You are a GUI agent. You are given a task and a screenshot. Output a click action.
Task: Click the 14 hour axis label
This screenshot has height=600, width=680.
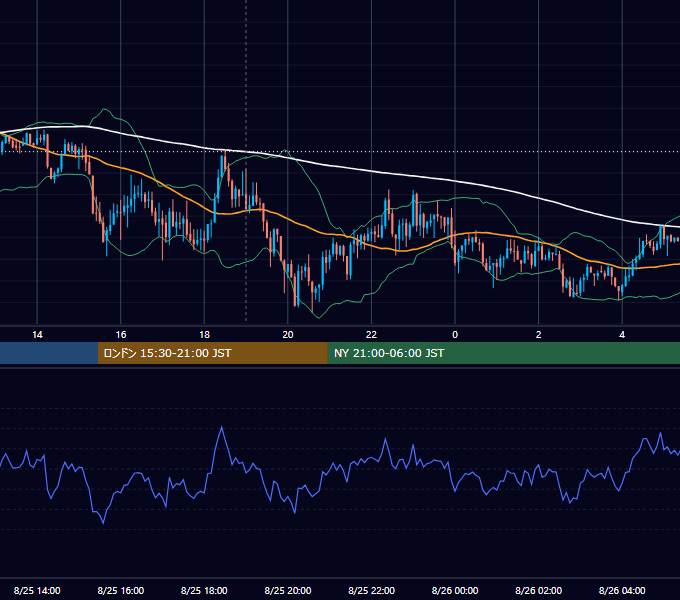click(x=37, y=335)
